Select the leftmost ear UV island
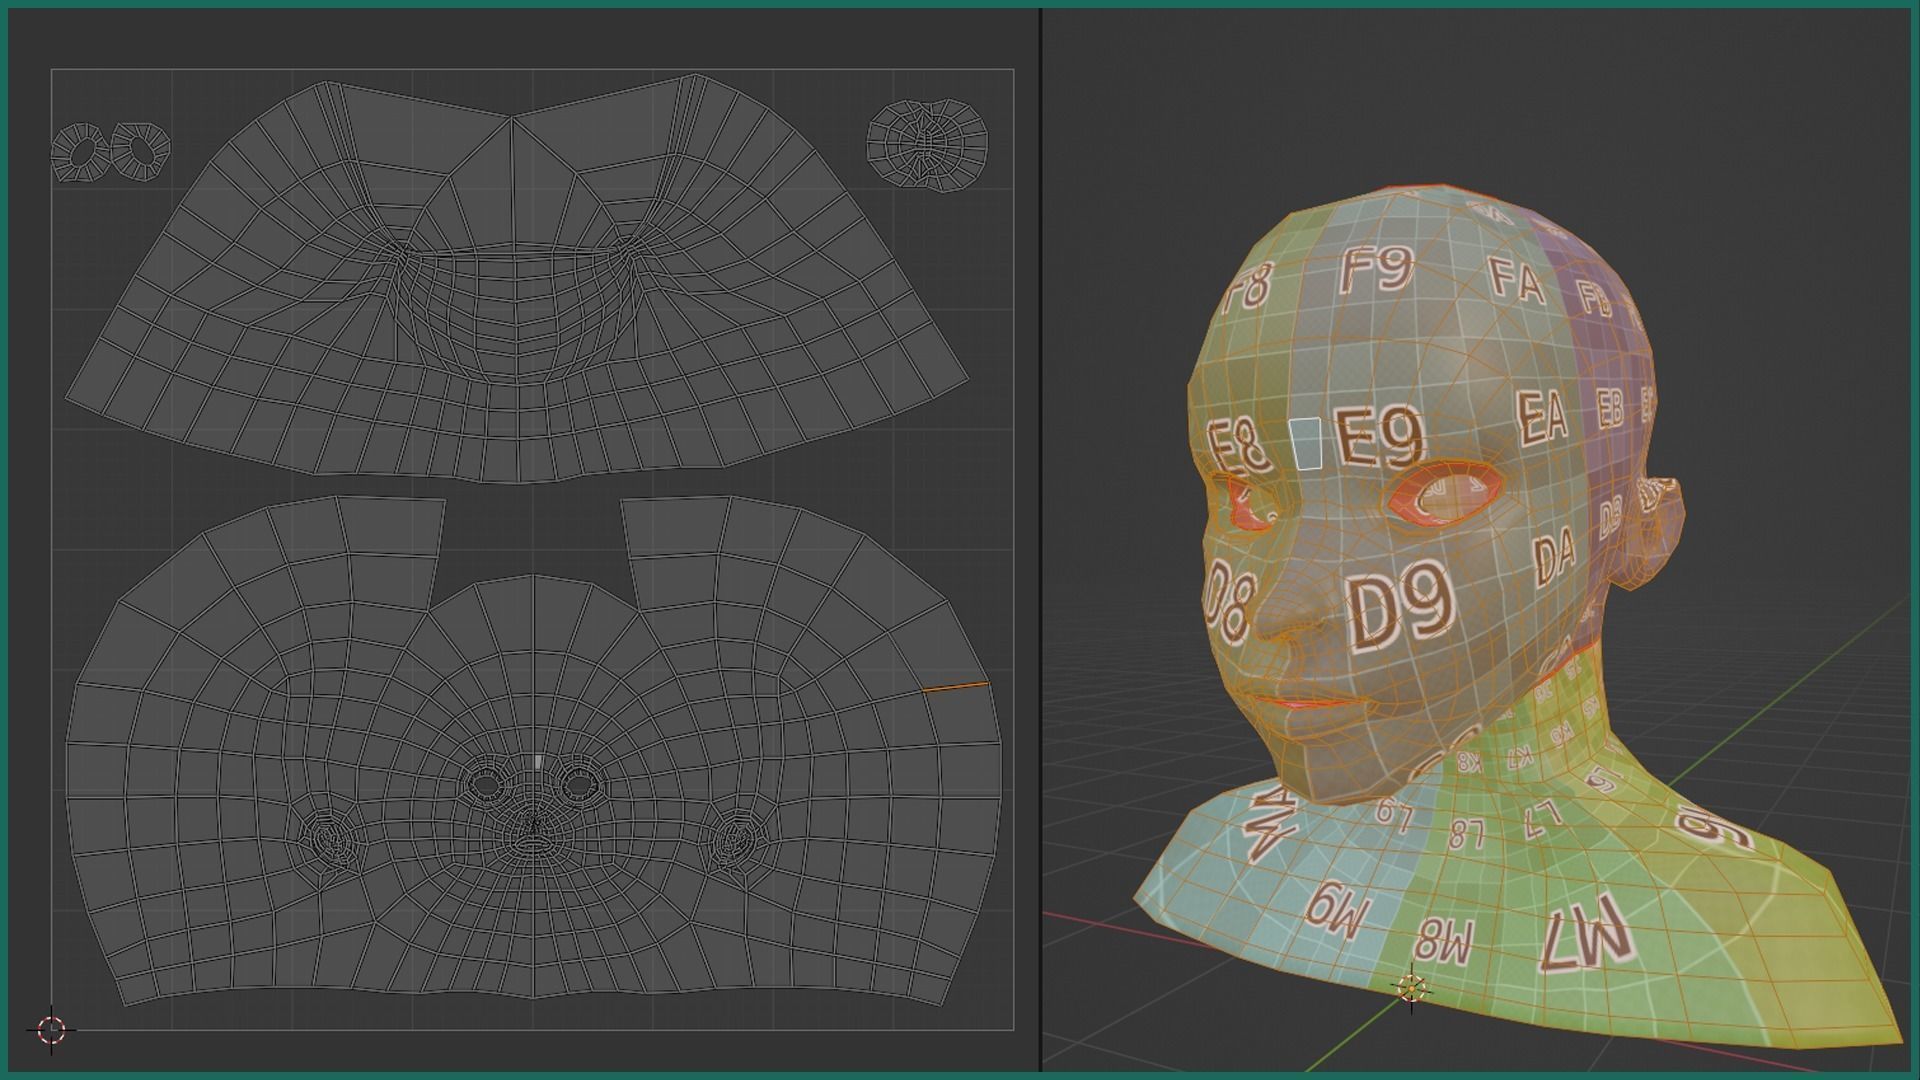The image size is (1920, 1080). coord(80,153)
